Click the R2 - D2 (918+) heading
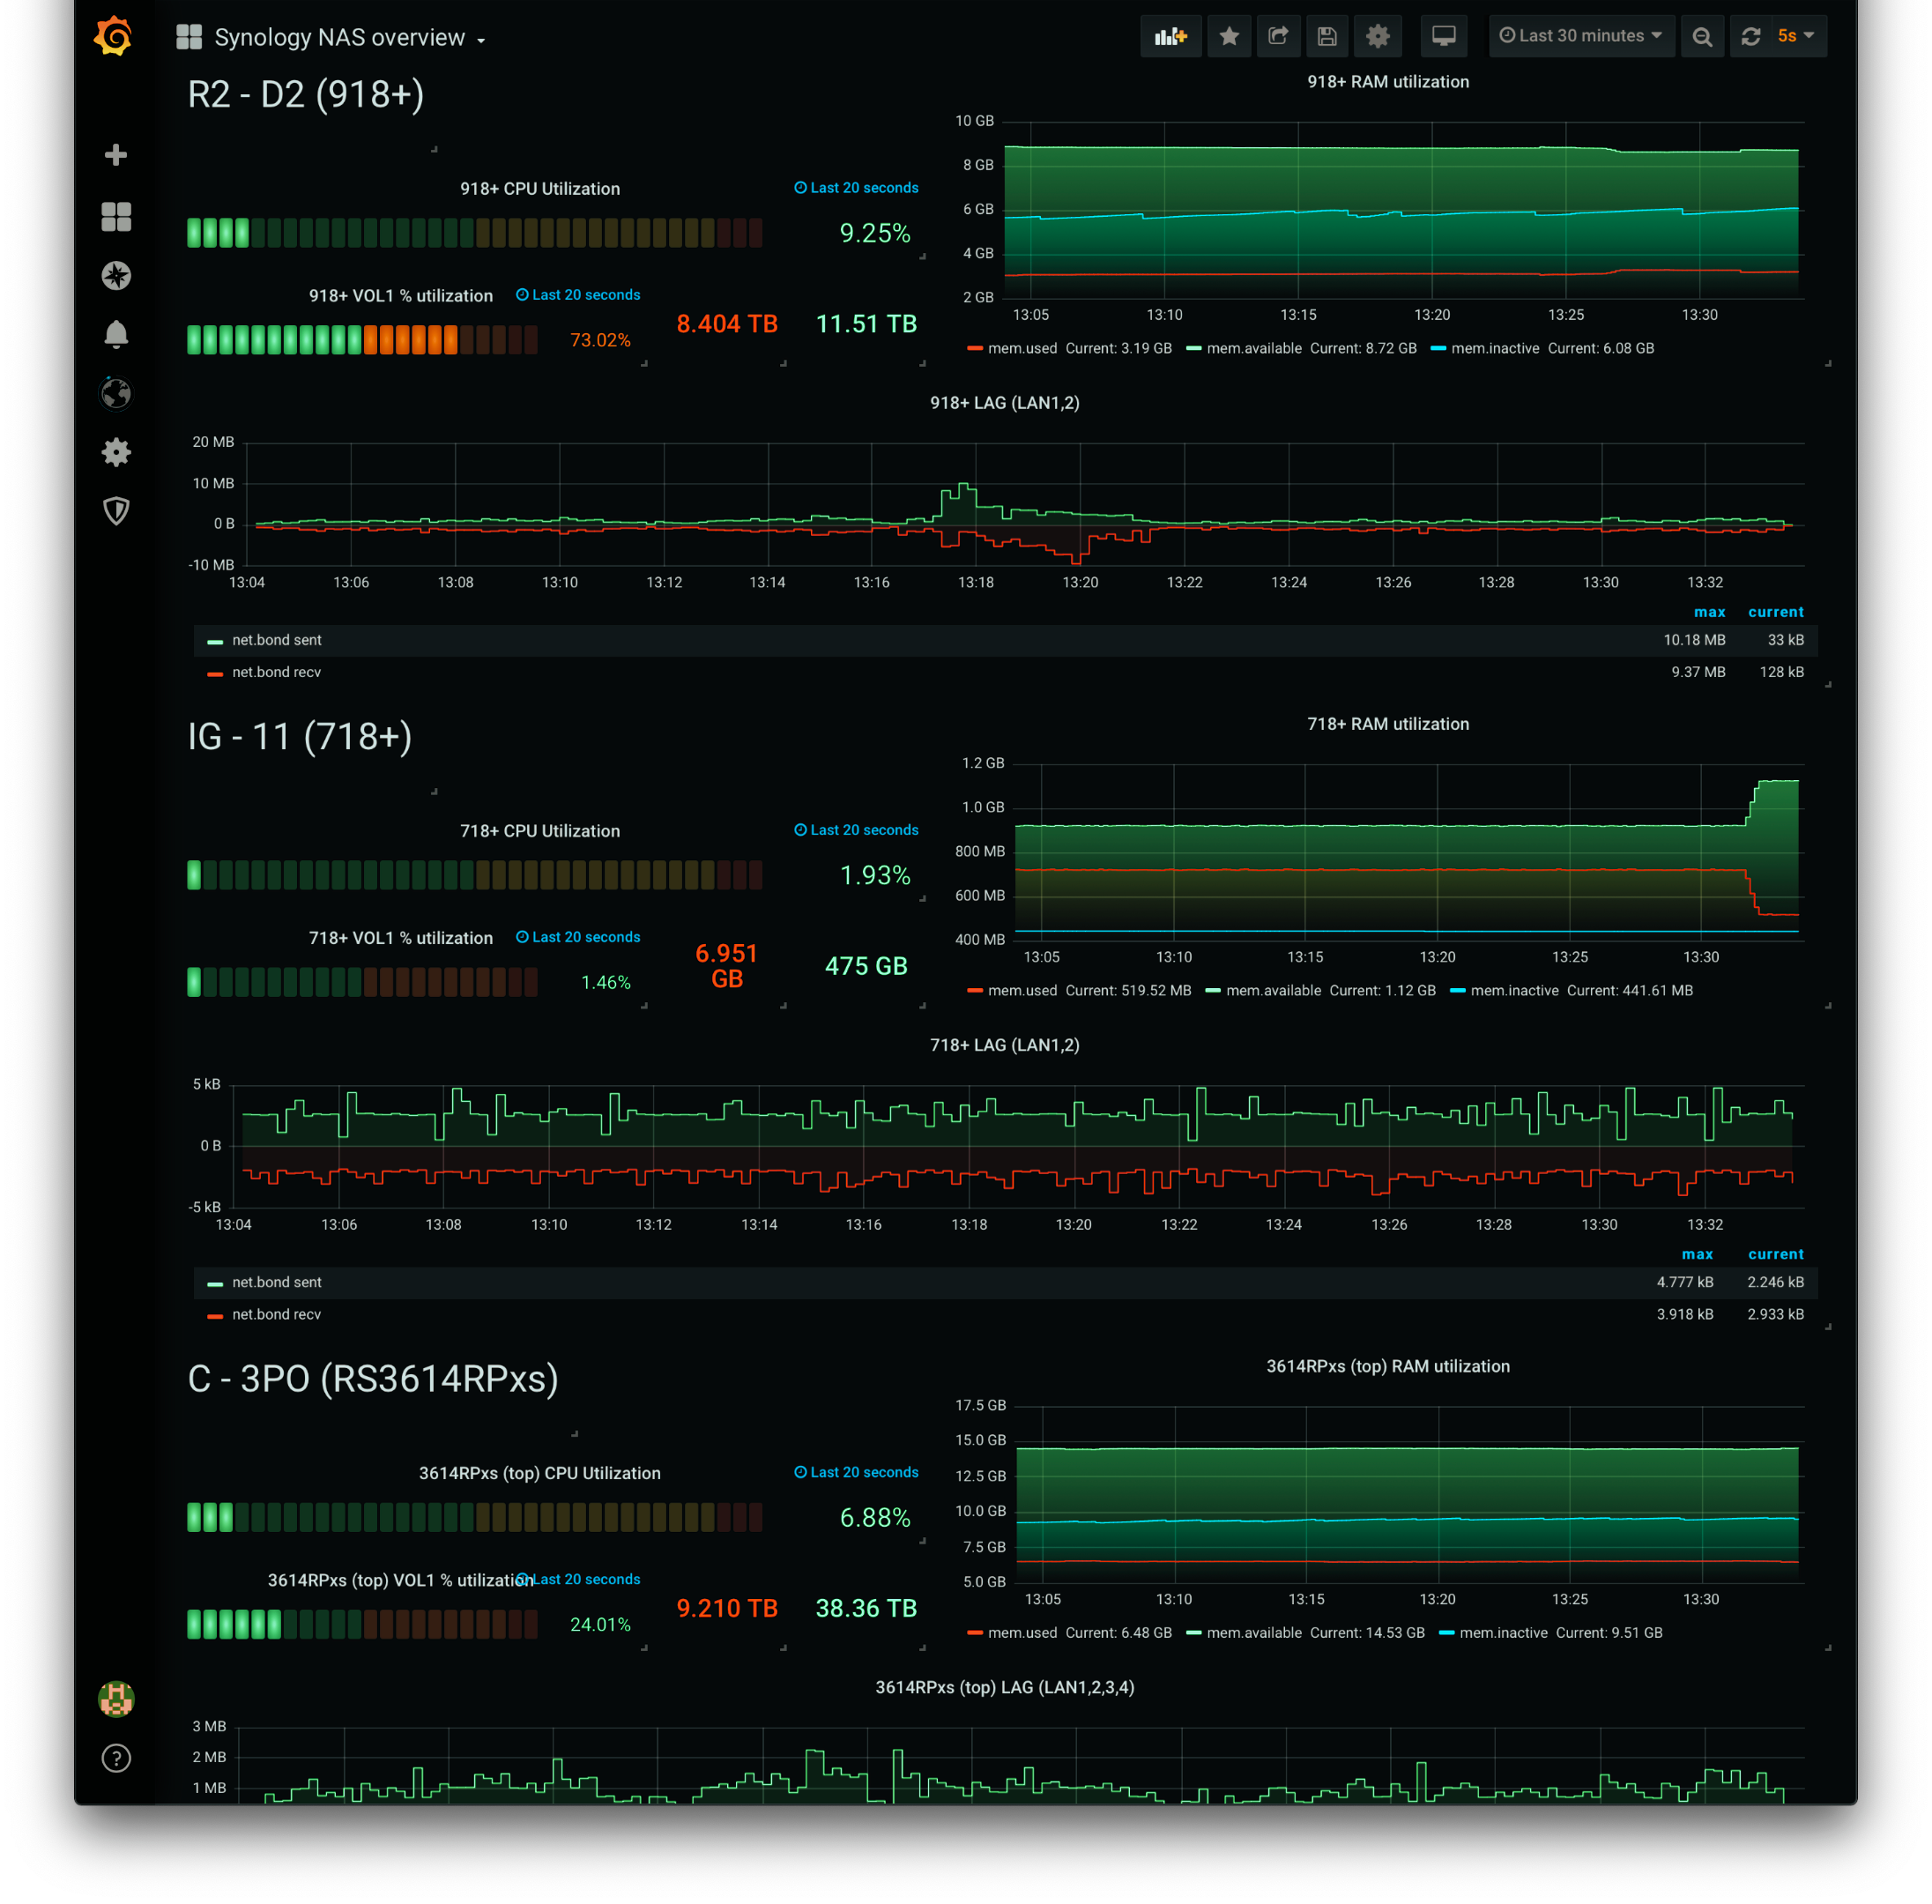The width and height of the screenshot is (1932, 1904). point(306,94)
